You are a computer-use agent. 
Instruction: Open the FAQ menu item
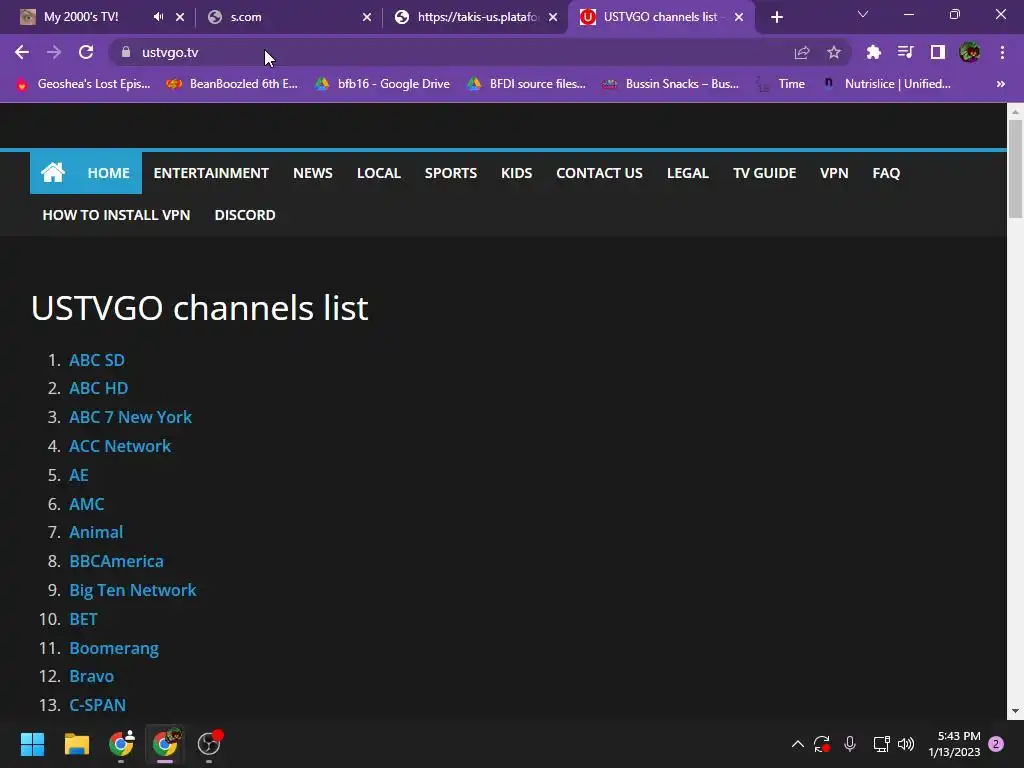pos(886,173)
